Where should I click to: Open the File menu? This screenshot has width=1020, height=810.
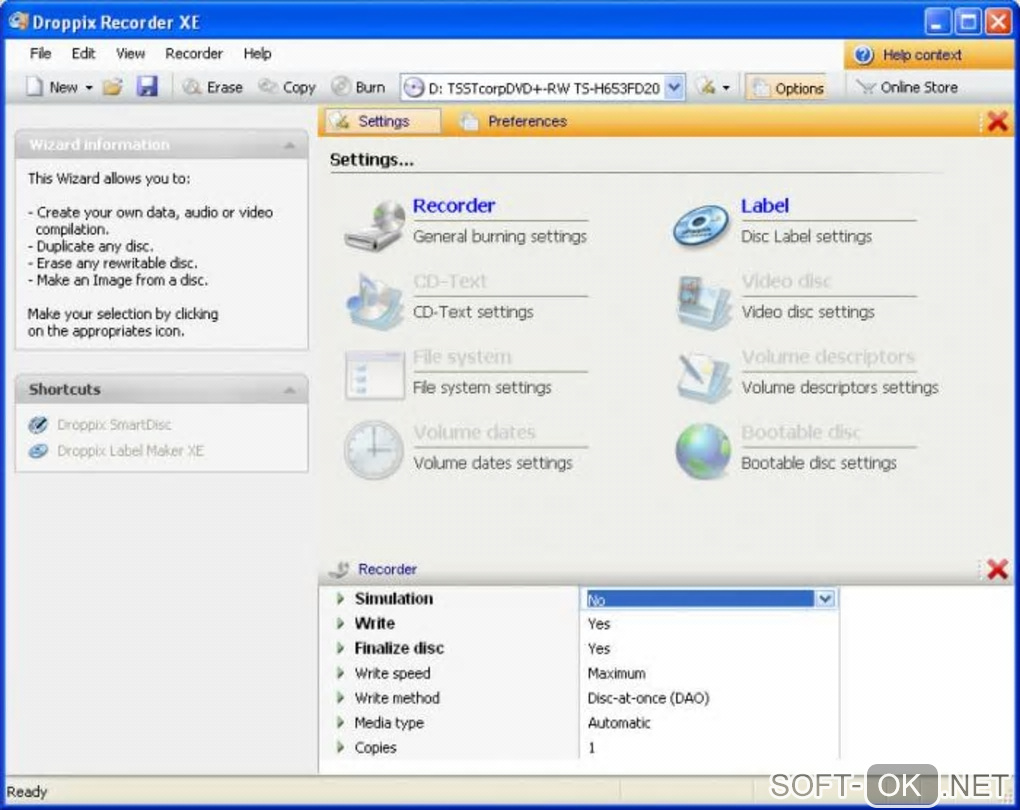tap(40, 53)
